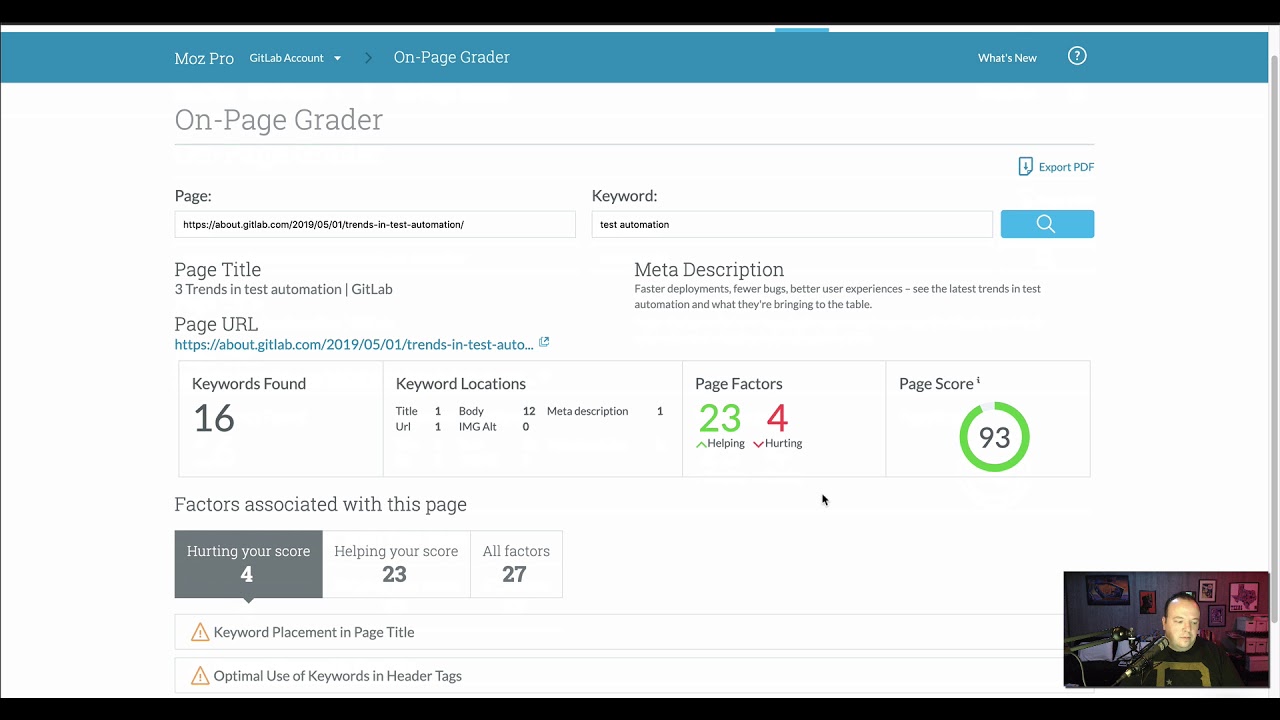1280x720 pixels.
Task: Click the breadcrumb chevron next to GitLab Account
Action: point(368,57)
